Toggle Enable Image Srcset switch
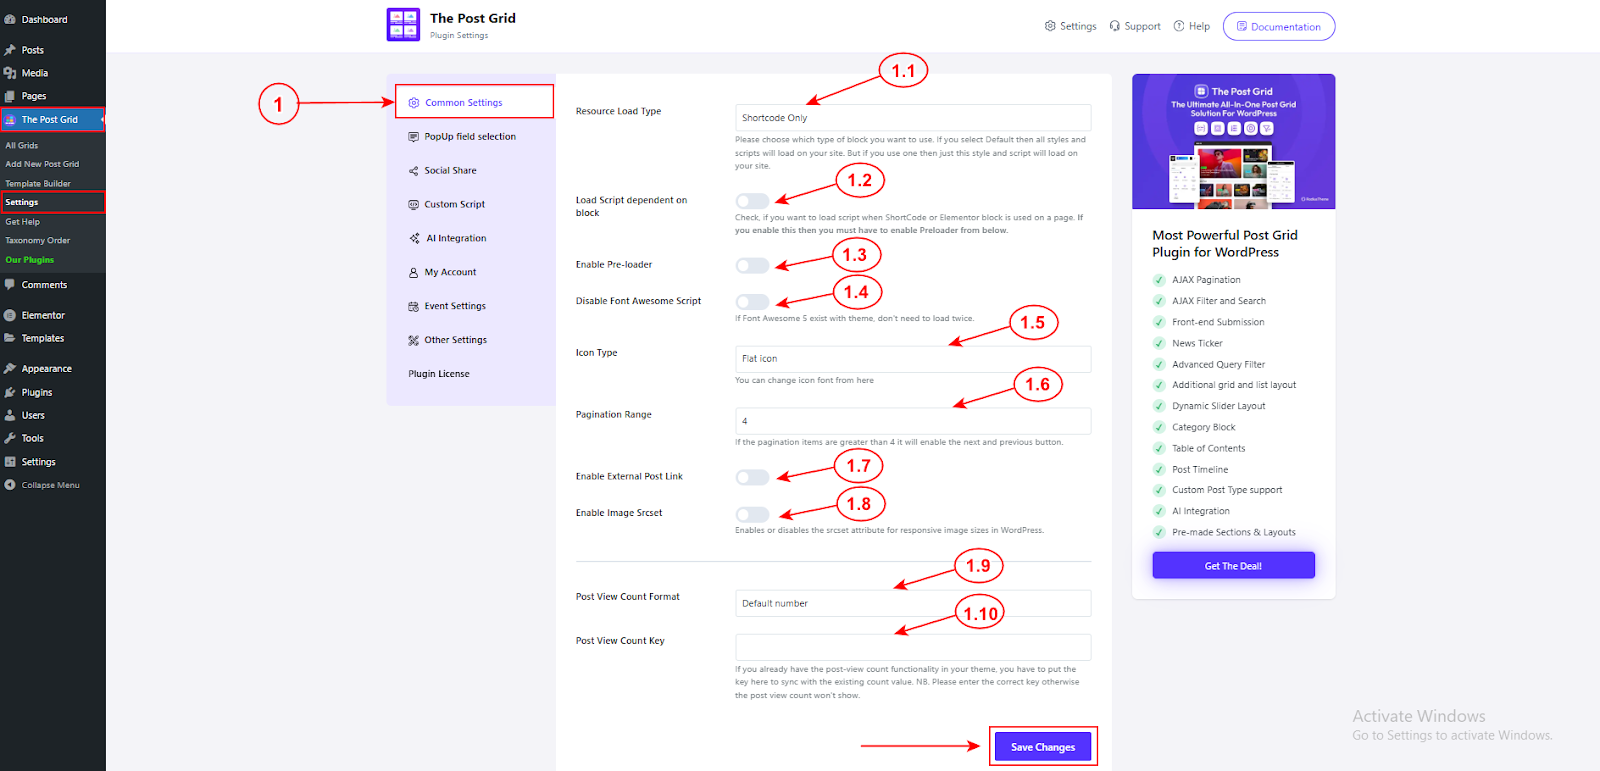Screen dimensions: 1600x771 pyautogui.click(x=752, y=514)
